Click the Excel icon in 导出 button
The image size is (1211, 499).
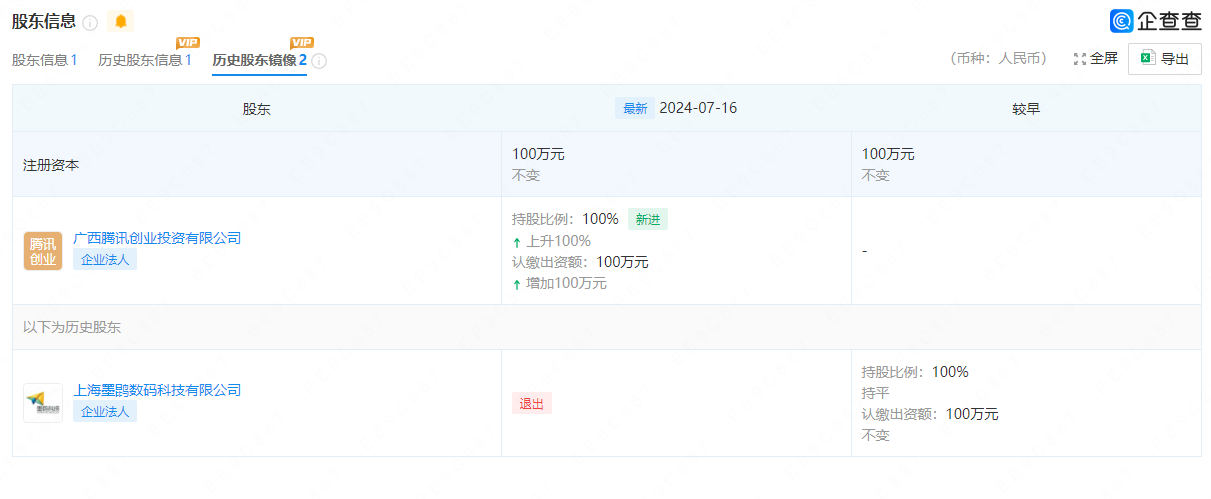(1148, 58)
